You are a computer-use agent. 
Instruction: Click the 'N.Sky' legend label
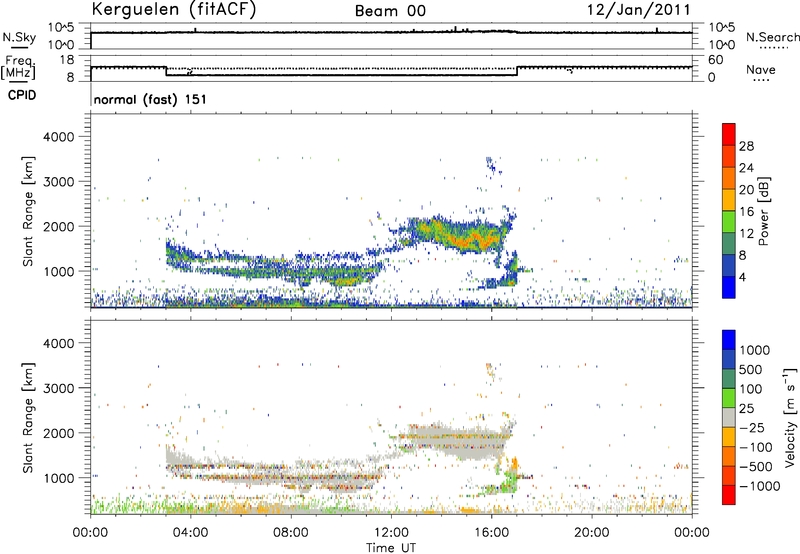pyautogui.click(x=19, y=37)
